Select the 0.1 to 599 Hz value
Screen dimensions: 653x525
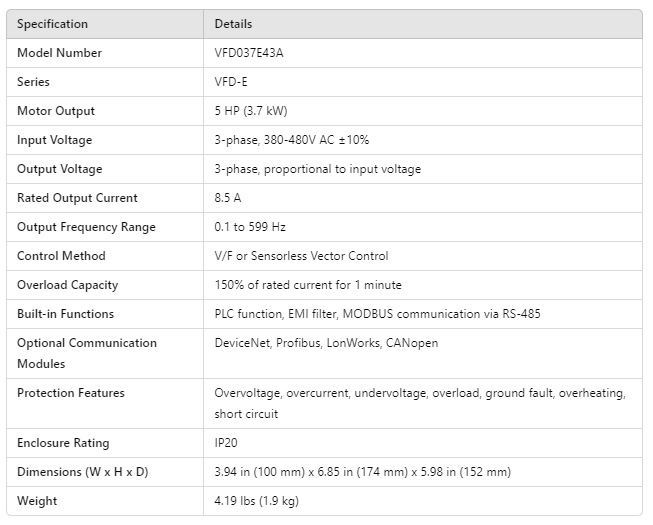coord(250,227)
